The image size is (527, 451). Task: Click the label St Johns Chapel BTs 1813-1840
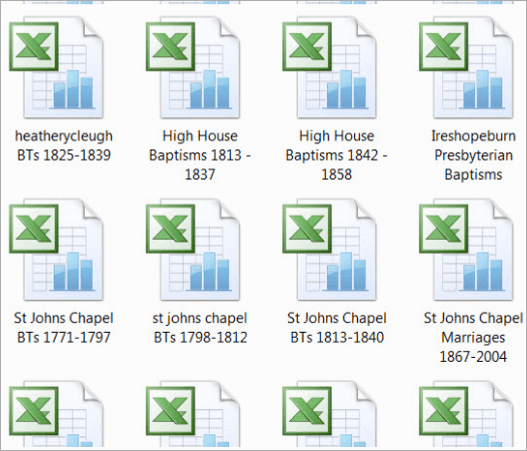(337, 328)
